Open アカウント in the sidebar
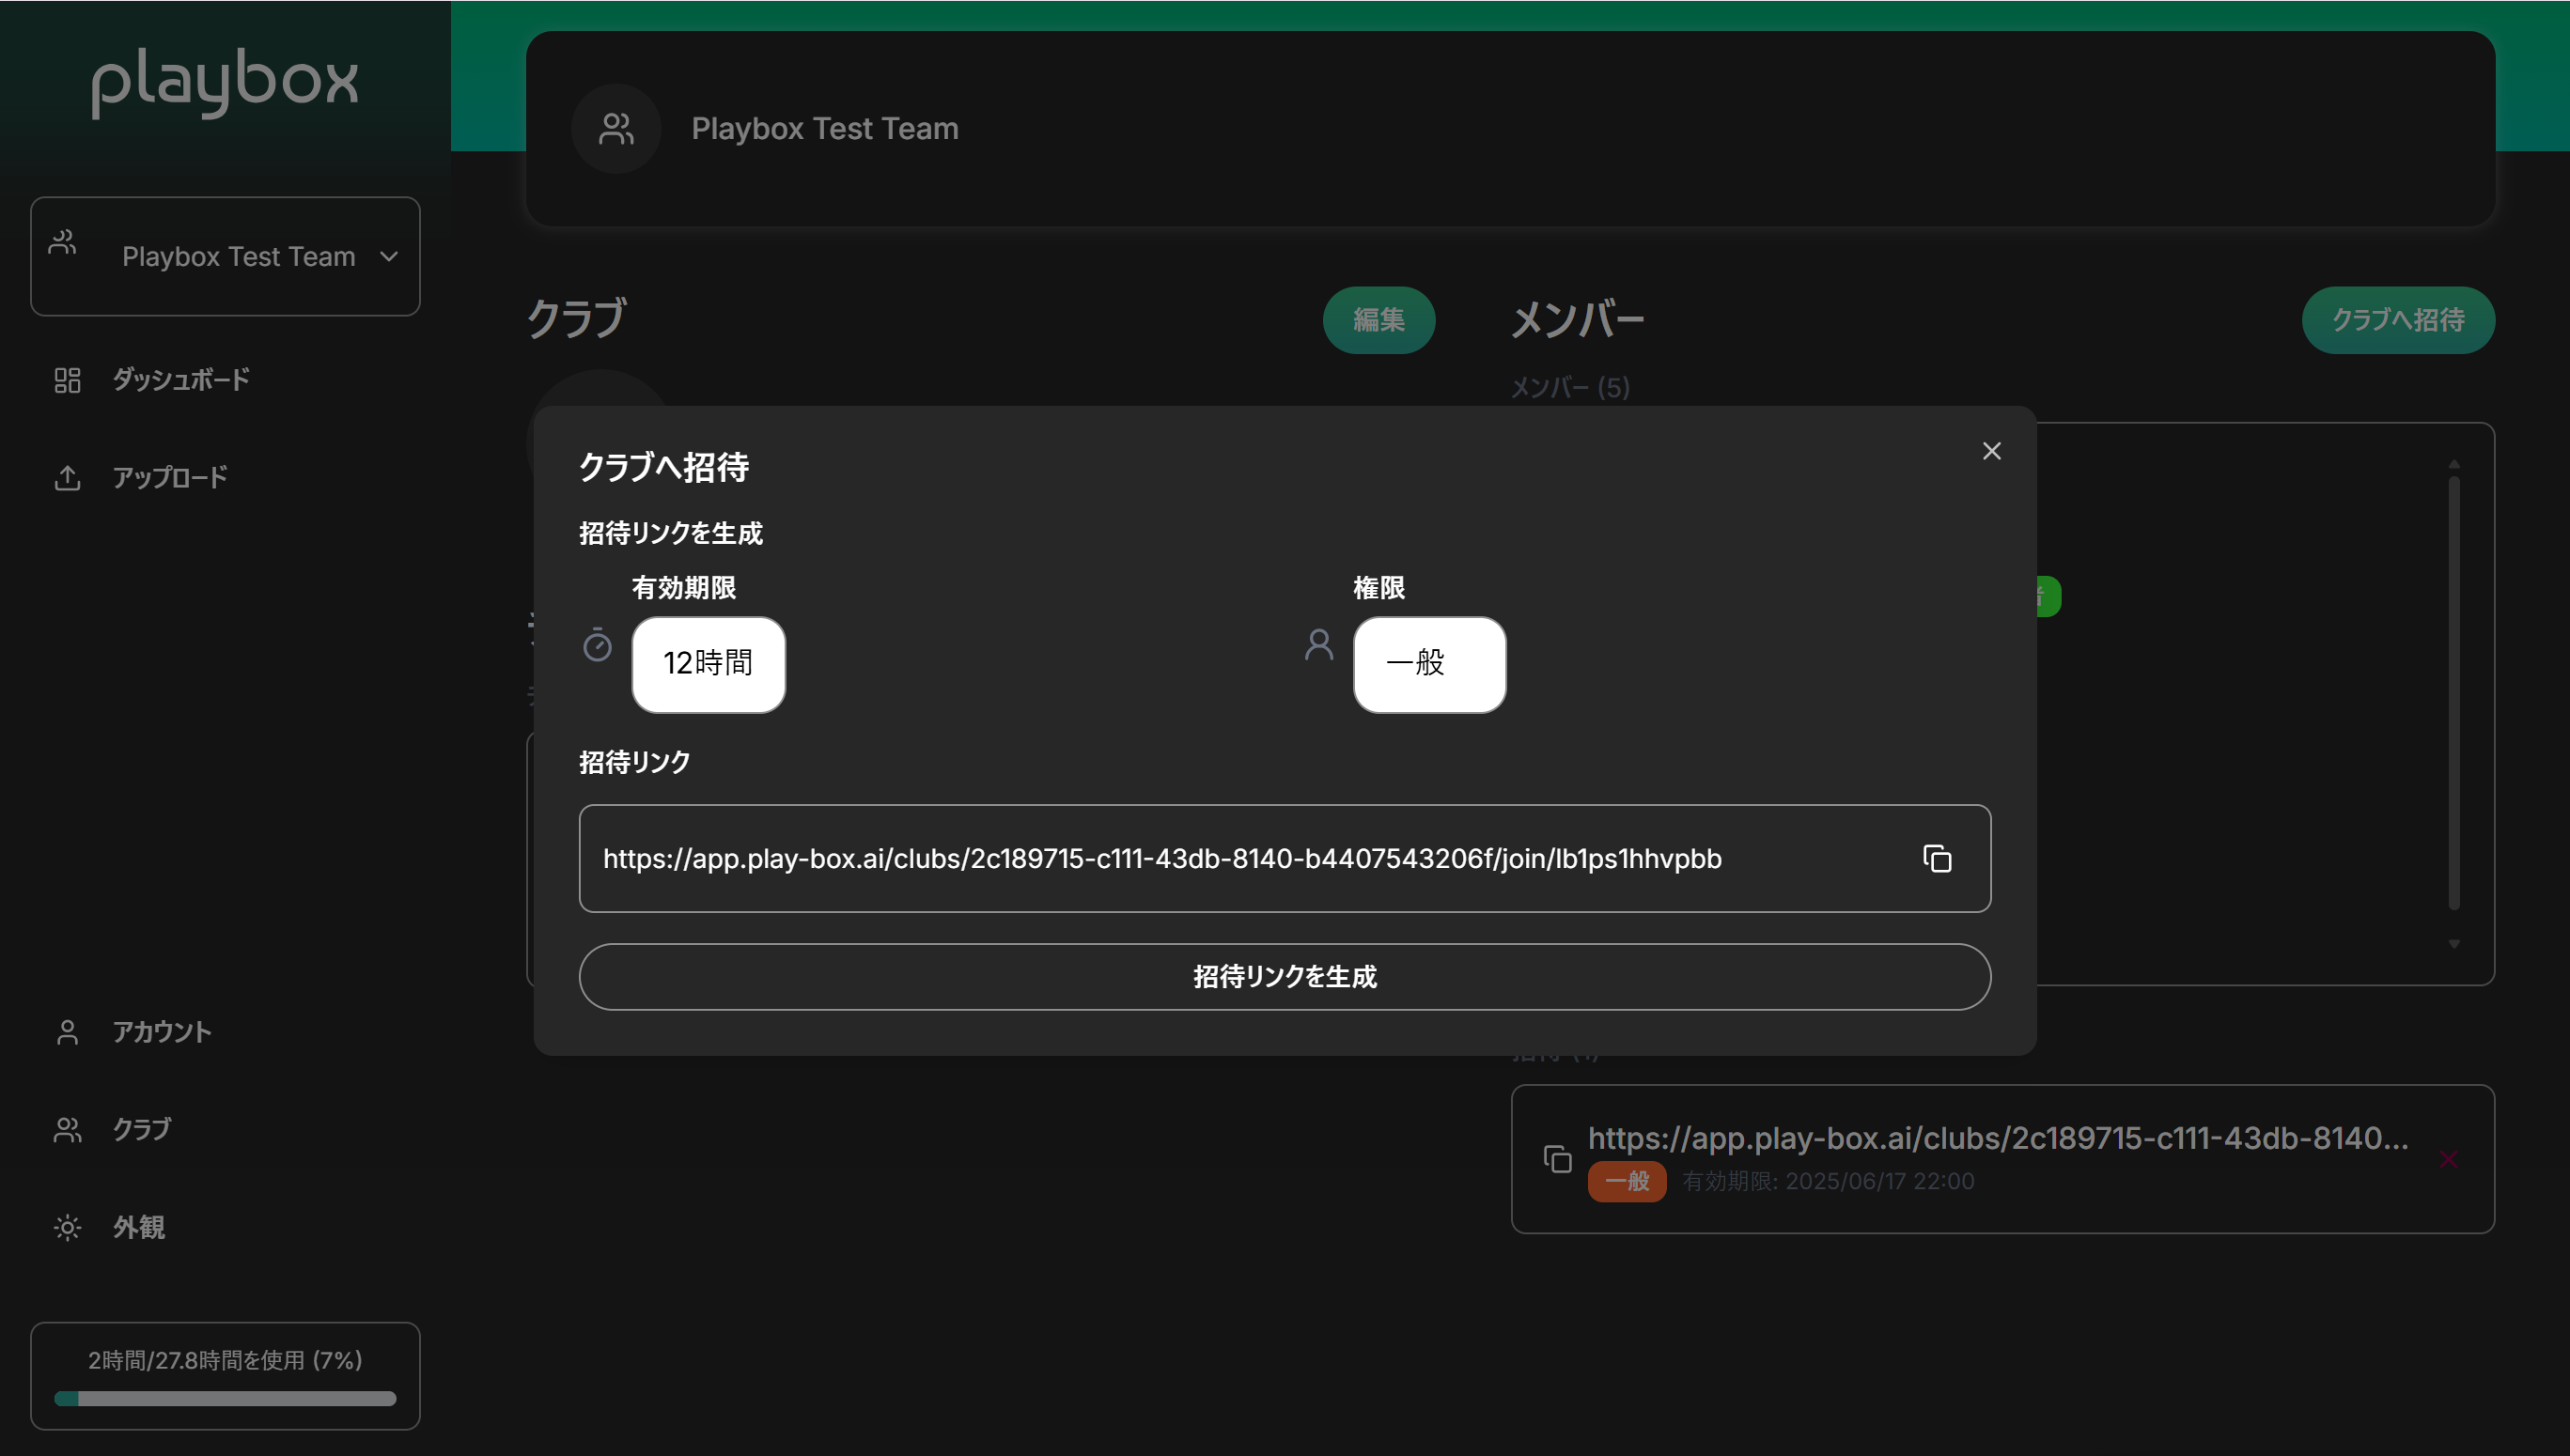Image resolution: width=2570 pixels, height=1456 pixels. click(161, 1032)
